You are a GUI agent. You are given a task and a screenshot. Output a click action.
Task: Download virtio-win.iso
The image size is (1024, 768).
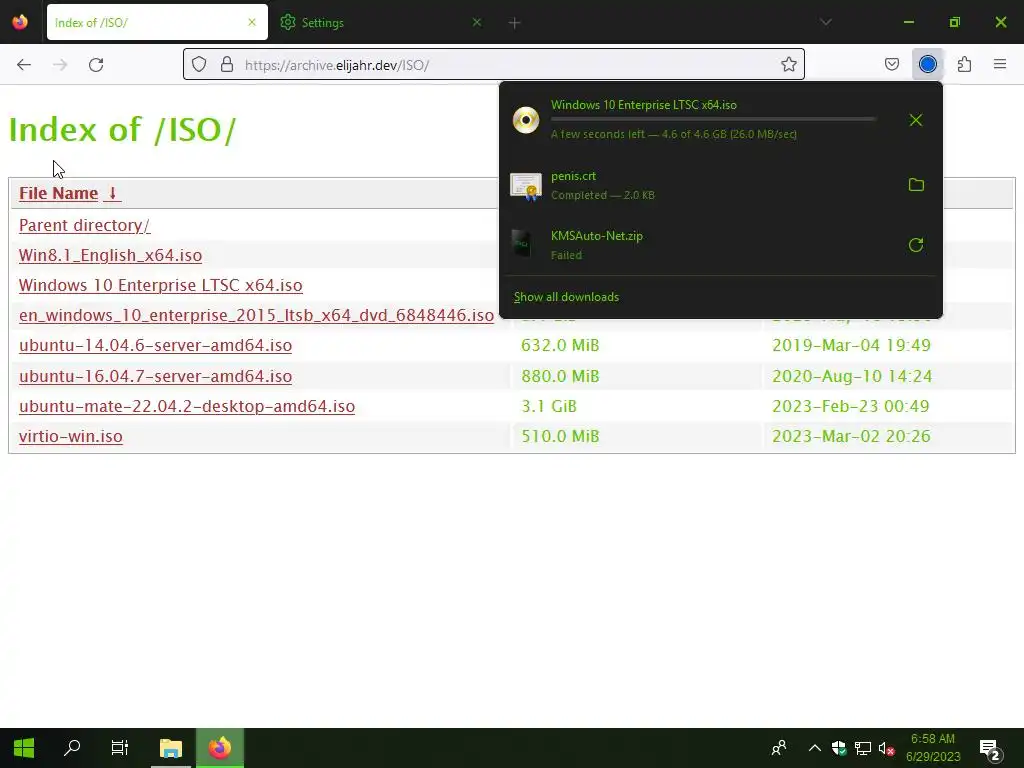(71, 436)
